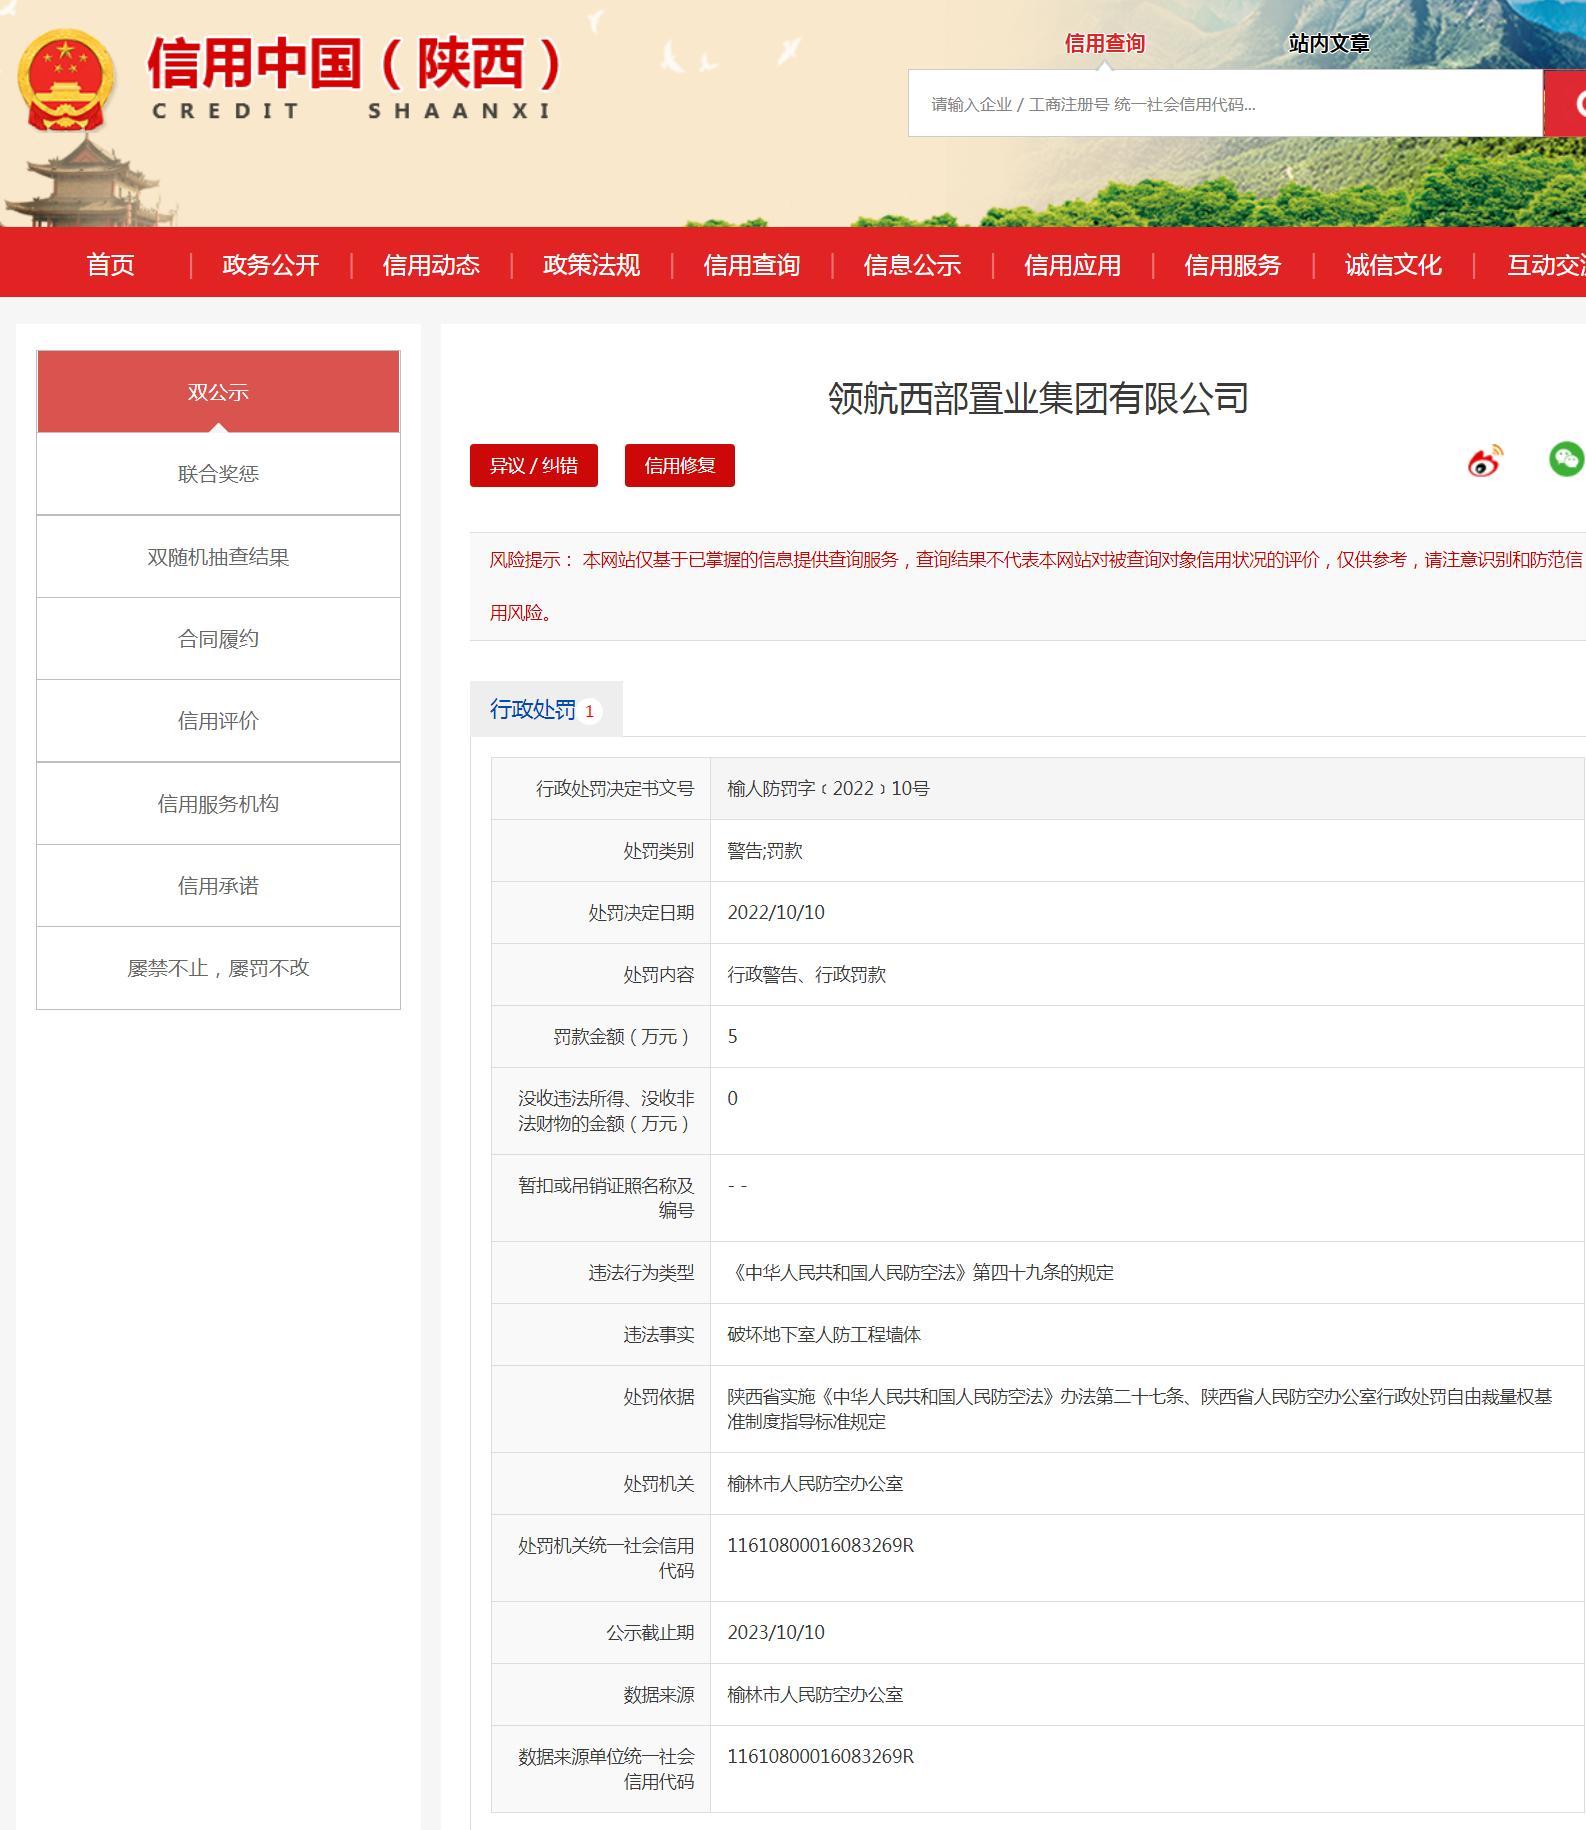Open 信息公示 navigation menu
This screenshot has height=1830, width=1586.
coord(912,265)
